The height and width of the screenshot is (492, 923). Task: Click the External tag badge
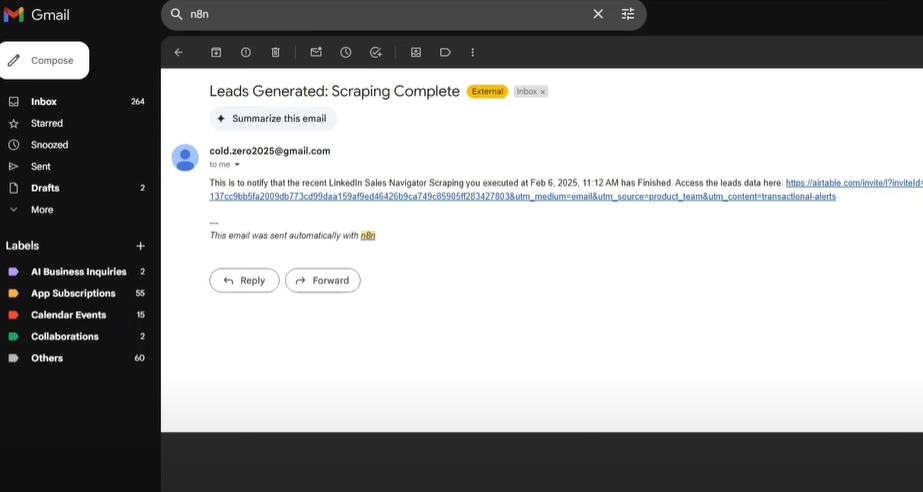487,91
